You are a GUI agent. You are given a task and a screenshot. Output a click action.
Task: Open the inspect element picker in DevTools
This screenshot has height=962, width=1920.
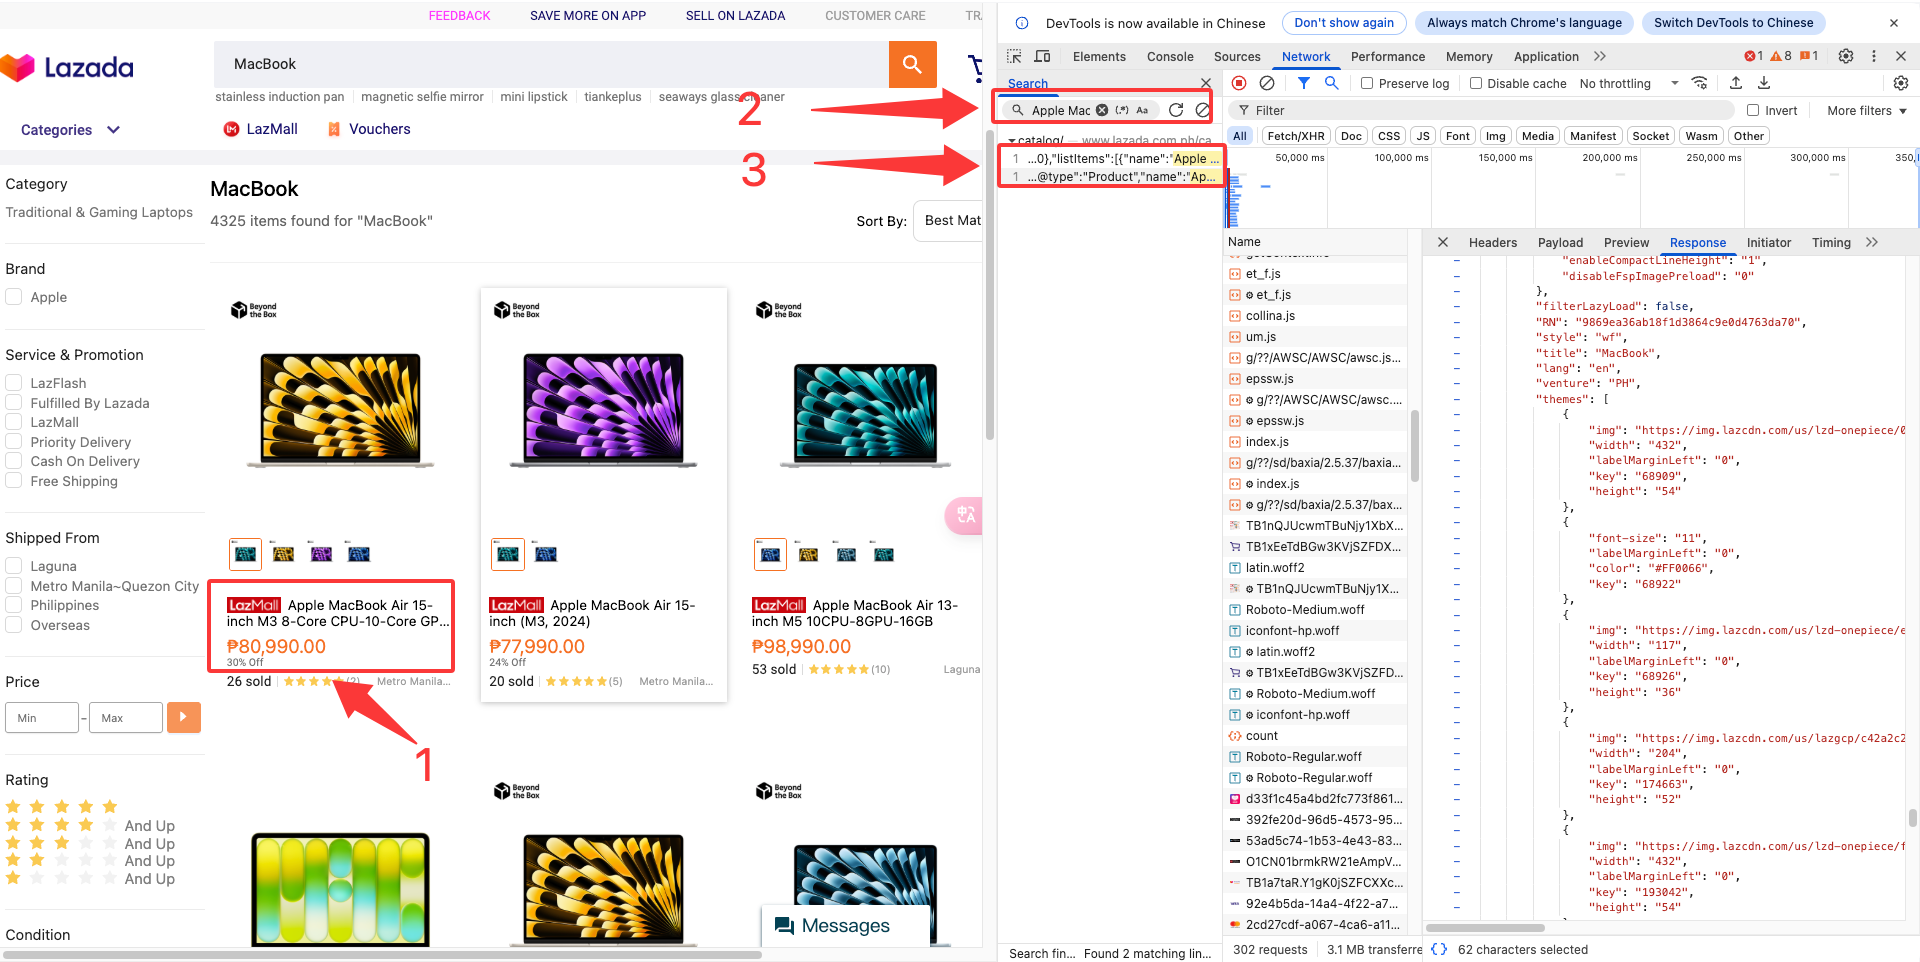coord(1014,56)
